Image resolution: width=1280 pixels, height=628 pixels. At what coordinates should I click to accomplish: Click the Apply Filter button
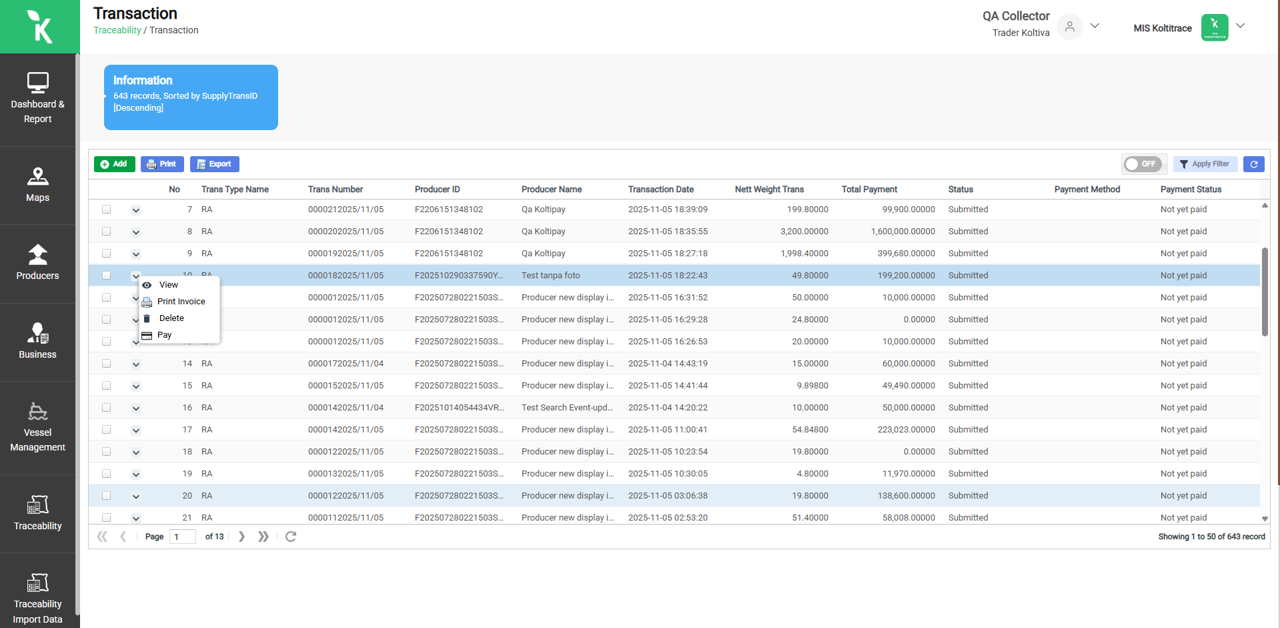[1205, 164]
